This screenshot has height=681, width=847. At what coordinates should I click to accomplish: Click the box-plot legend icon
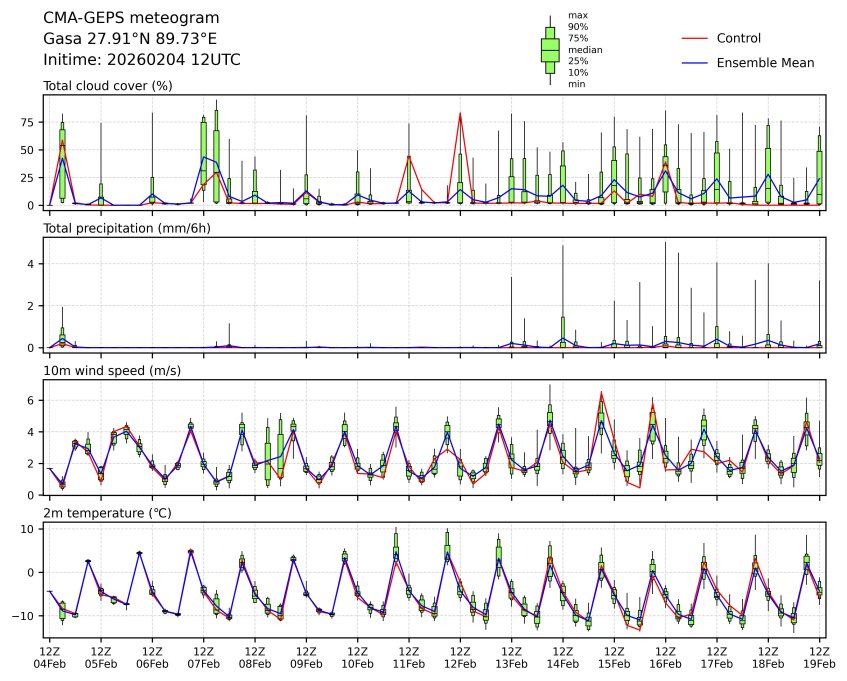[549, 50]
